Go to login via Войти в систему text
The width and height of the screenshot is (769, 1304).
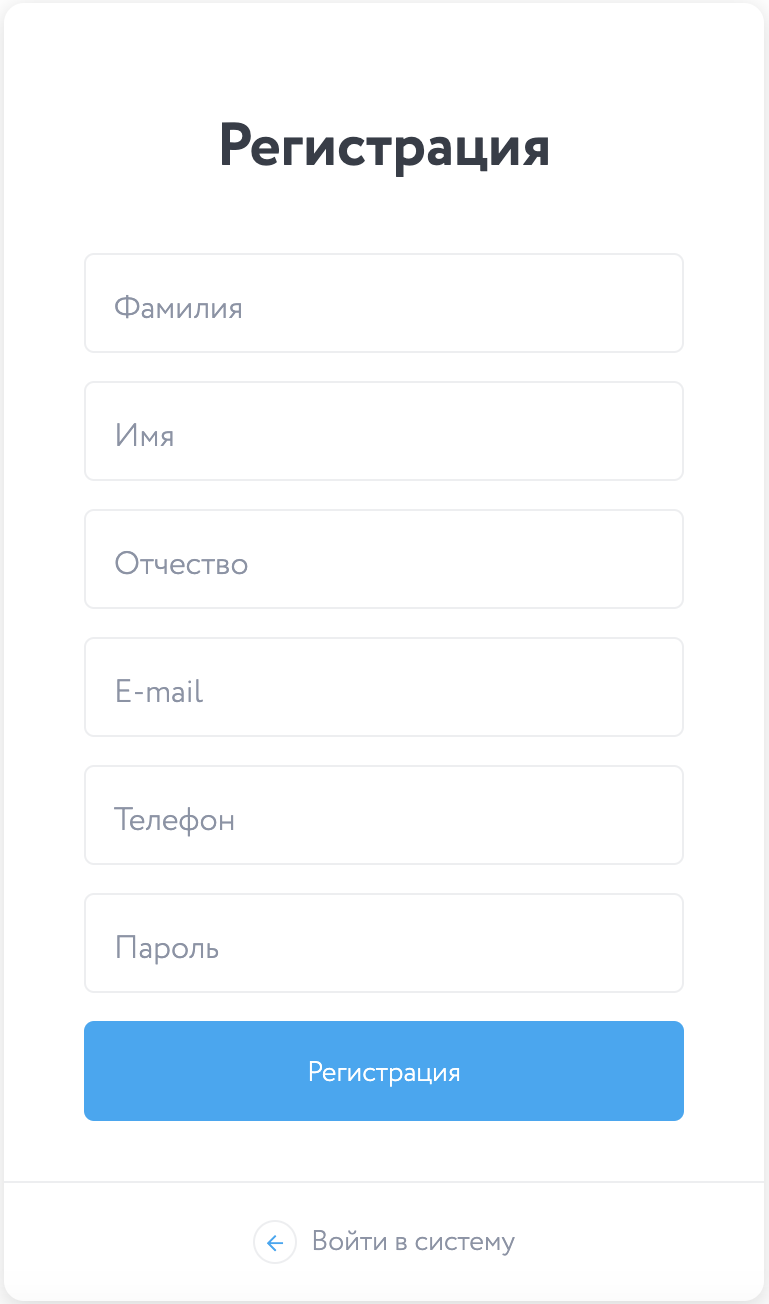click(x=413, y=1242)
